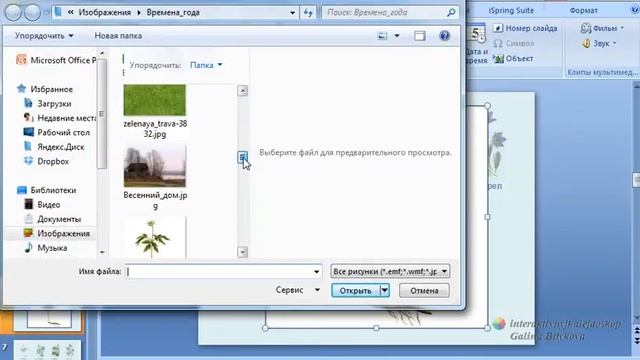
Task: Open the Упорядочить menu in the toolbar
Action: [x=44, y=36]
